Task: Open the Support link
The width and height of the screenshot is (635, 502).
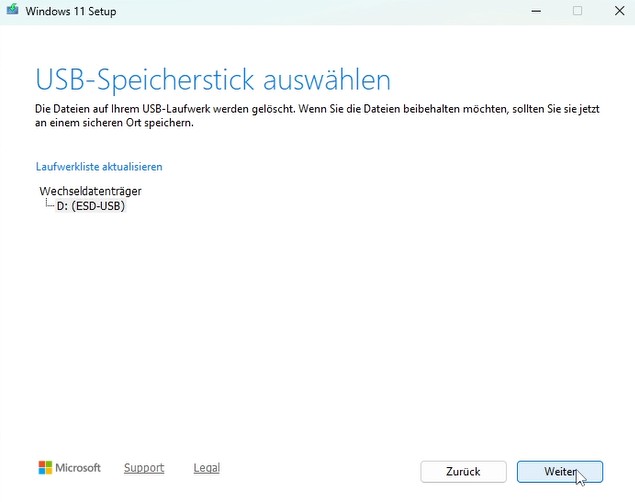Action: click(144, 468)
